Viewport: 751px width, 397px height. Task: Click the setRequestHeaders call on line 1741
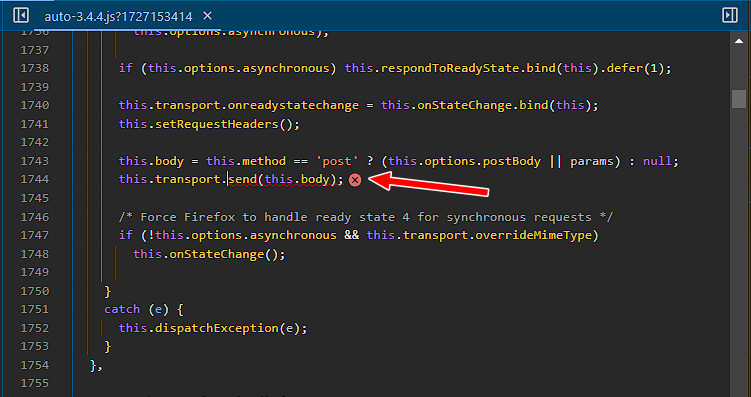(216, 124)
